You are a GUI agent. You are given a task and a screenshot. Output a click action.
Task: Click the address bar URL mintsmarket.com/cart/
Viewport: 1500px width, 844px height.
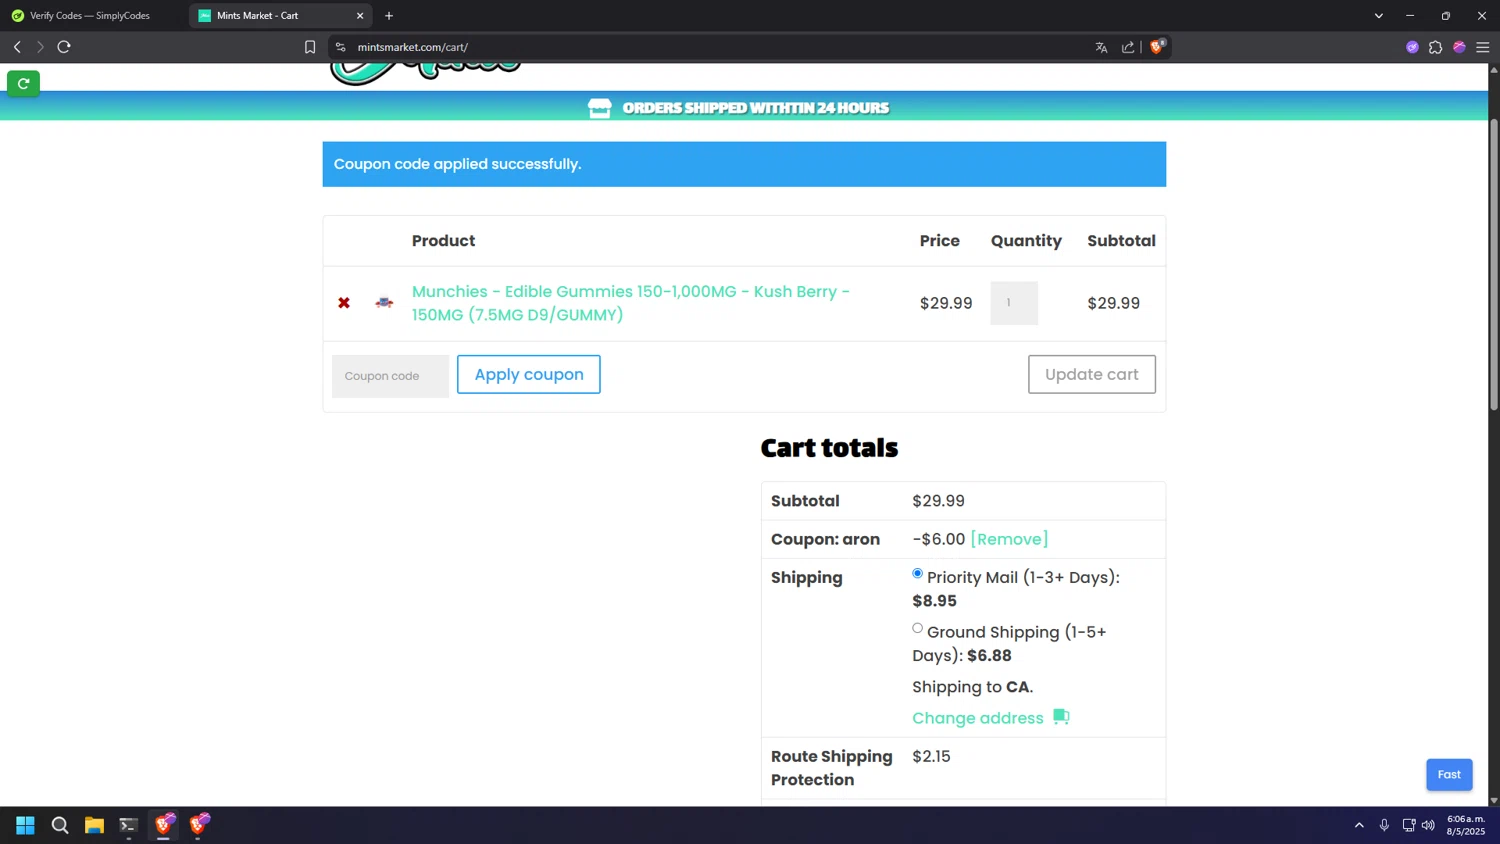(413, 47)
